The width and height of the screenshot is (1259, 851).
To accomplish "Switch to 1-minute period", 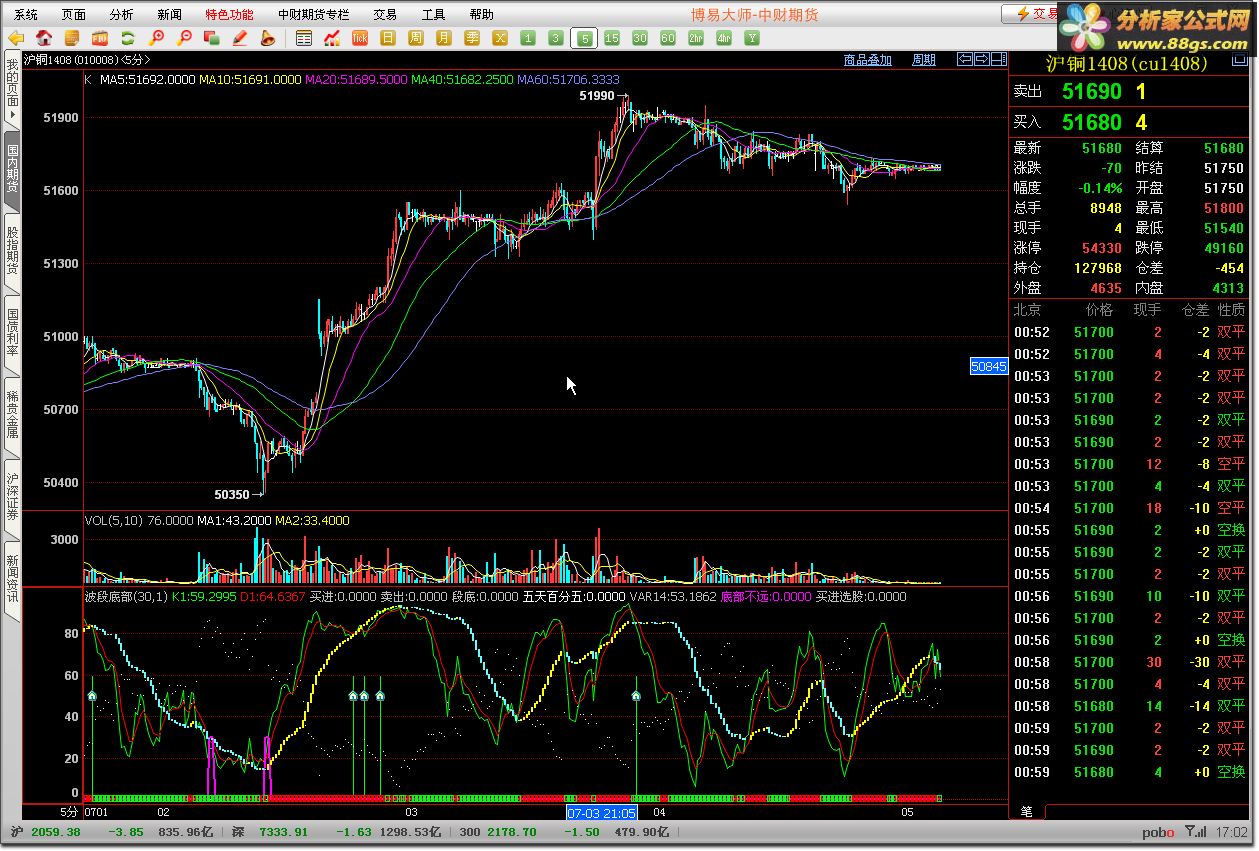I will (x=528, y=38).
